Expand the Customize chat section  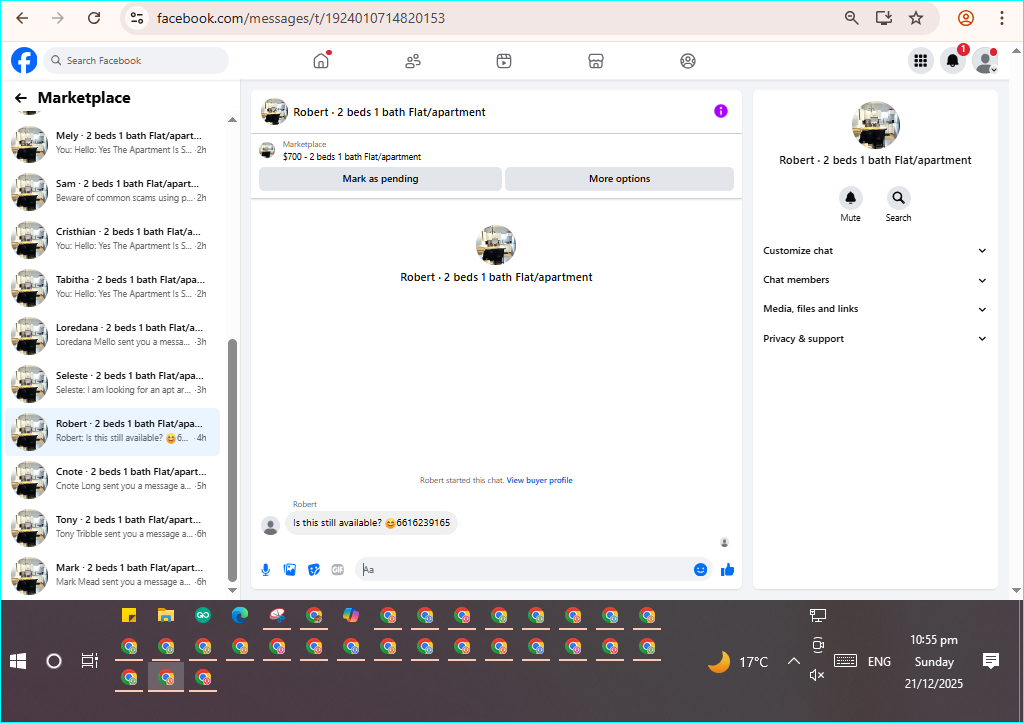875,251
